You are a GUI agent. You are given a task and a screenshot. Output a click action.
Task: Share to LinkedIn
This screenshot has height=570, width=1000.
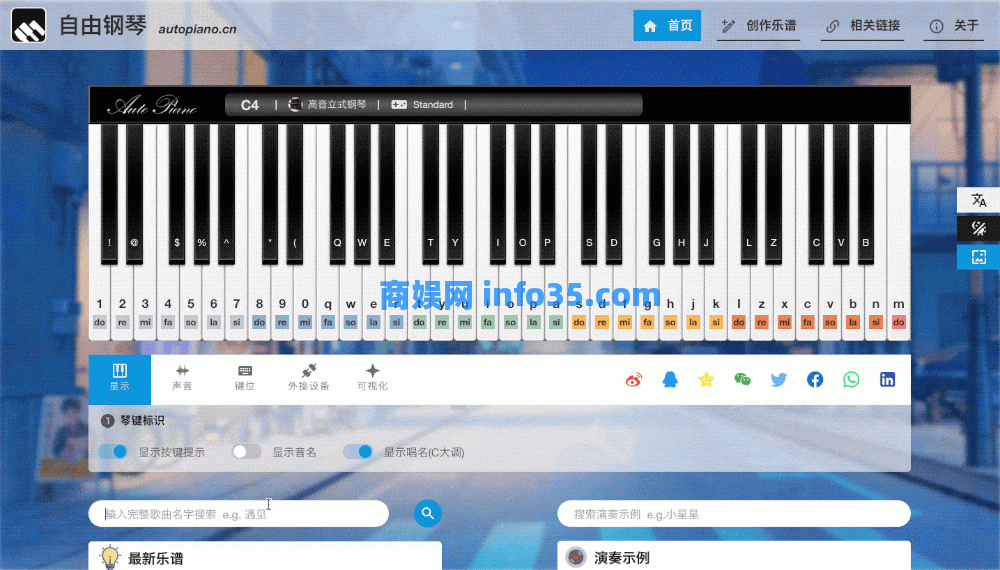[887, 380]
